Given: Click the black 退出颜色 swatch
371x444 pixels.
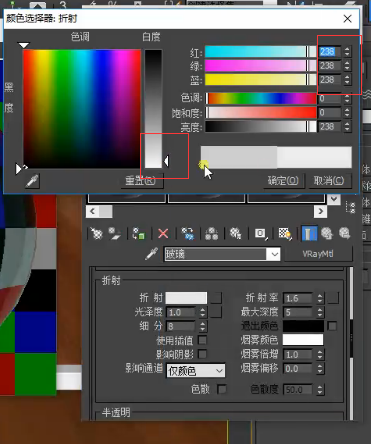Looking at the screenshot, I should click(303, 326).
